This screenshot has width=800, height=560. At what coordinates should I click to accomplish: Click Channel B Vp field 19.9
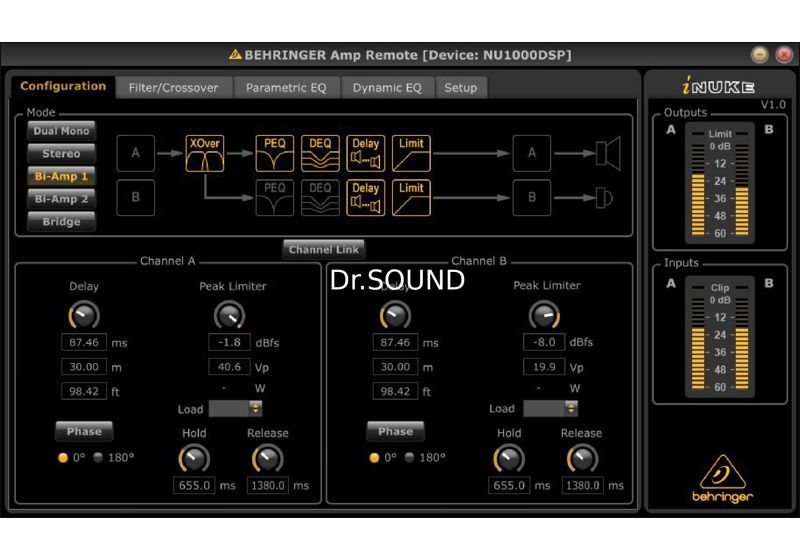tap(544, 366)
